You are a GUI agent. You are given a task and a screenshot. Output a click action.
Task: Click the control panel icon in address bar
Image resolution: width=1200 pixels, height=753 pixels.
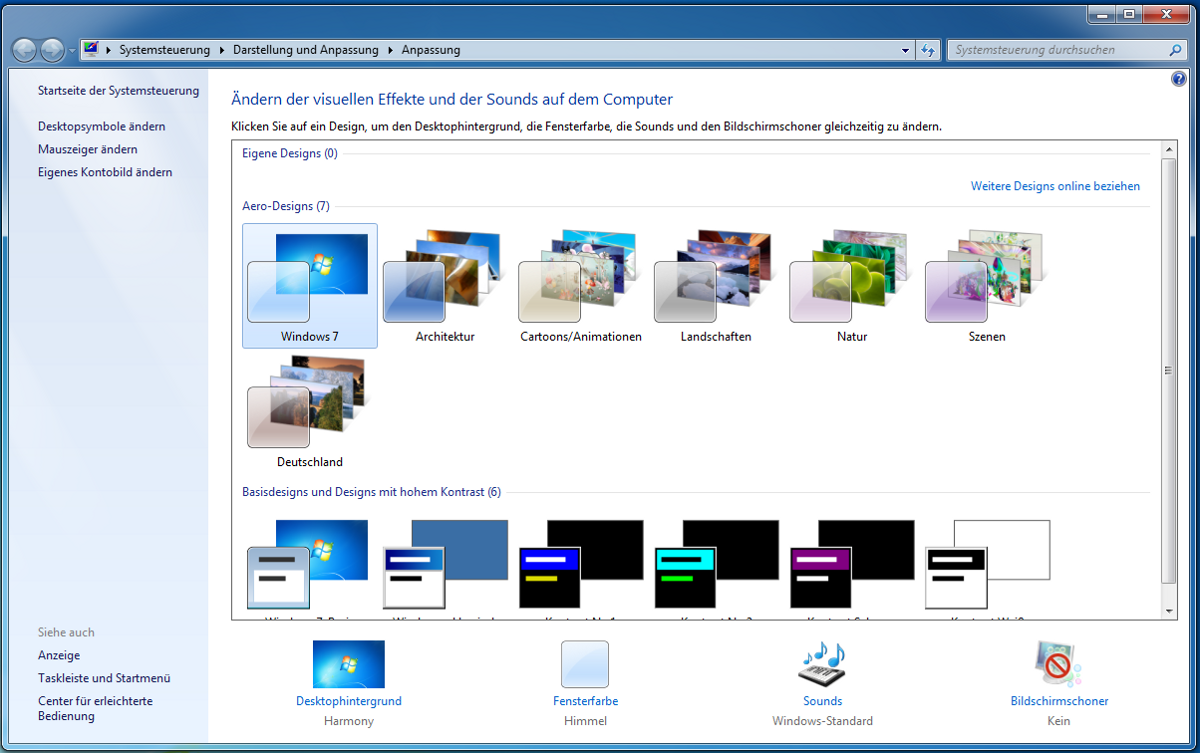(x=92, y=49)
